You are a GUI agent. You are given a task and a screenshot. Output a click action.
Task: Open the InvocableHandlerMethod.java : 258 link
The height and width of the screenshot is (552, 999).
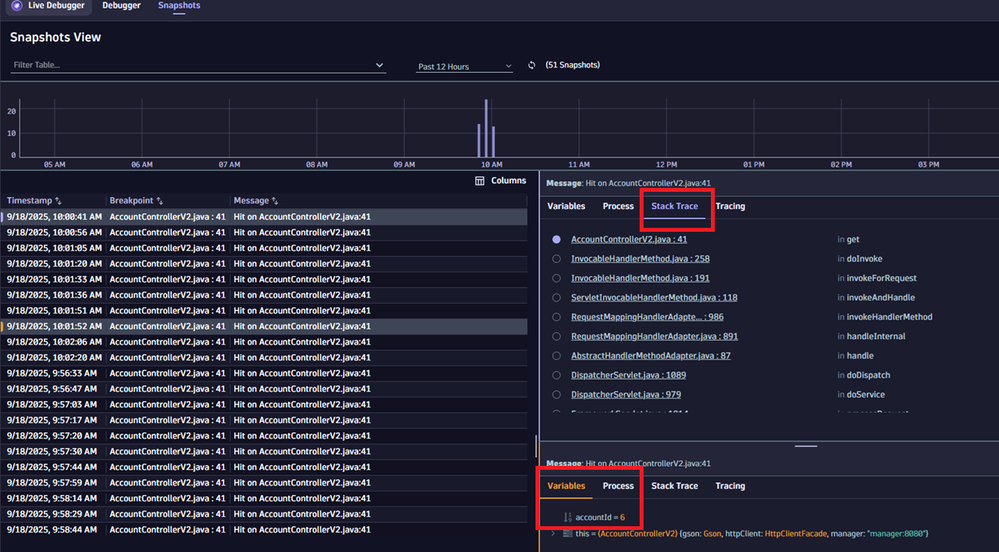[x=640, y=259]
